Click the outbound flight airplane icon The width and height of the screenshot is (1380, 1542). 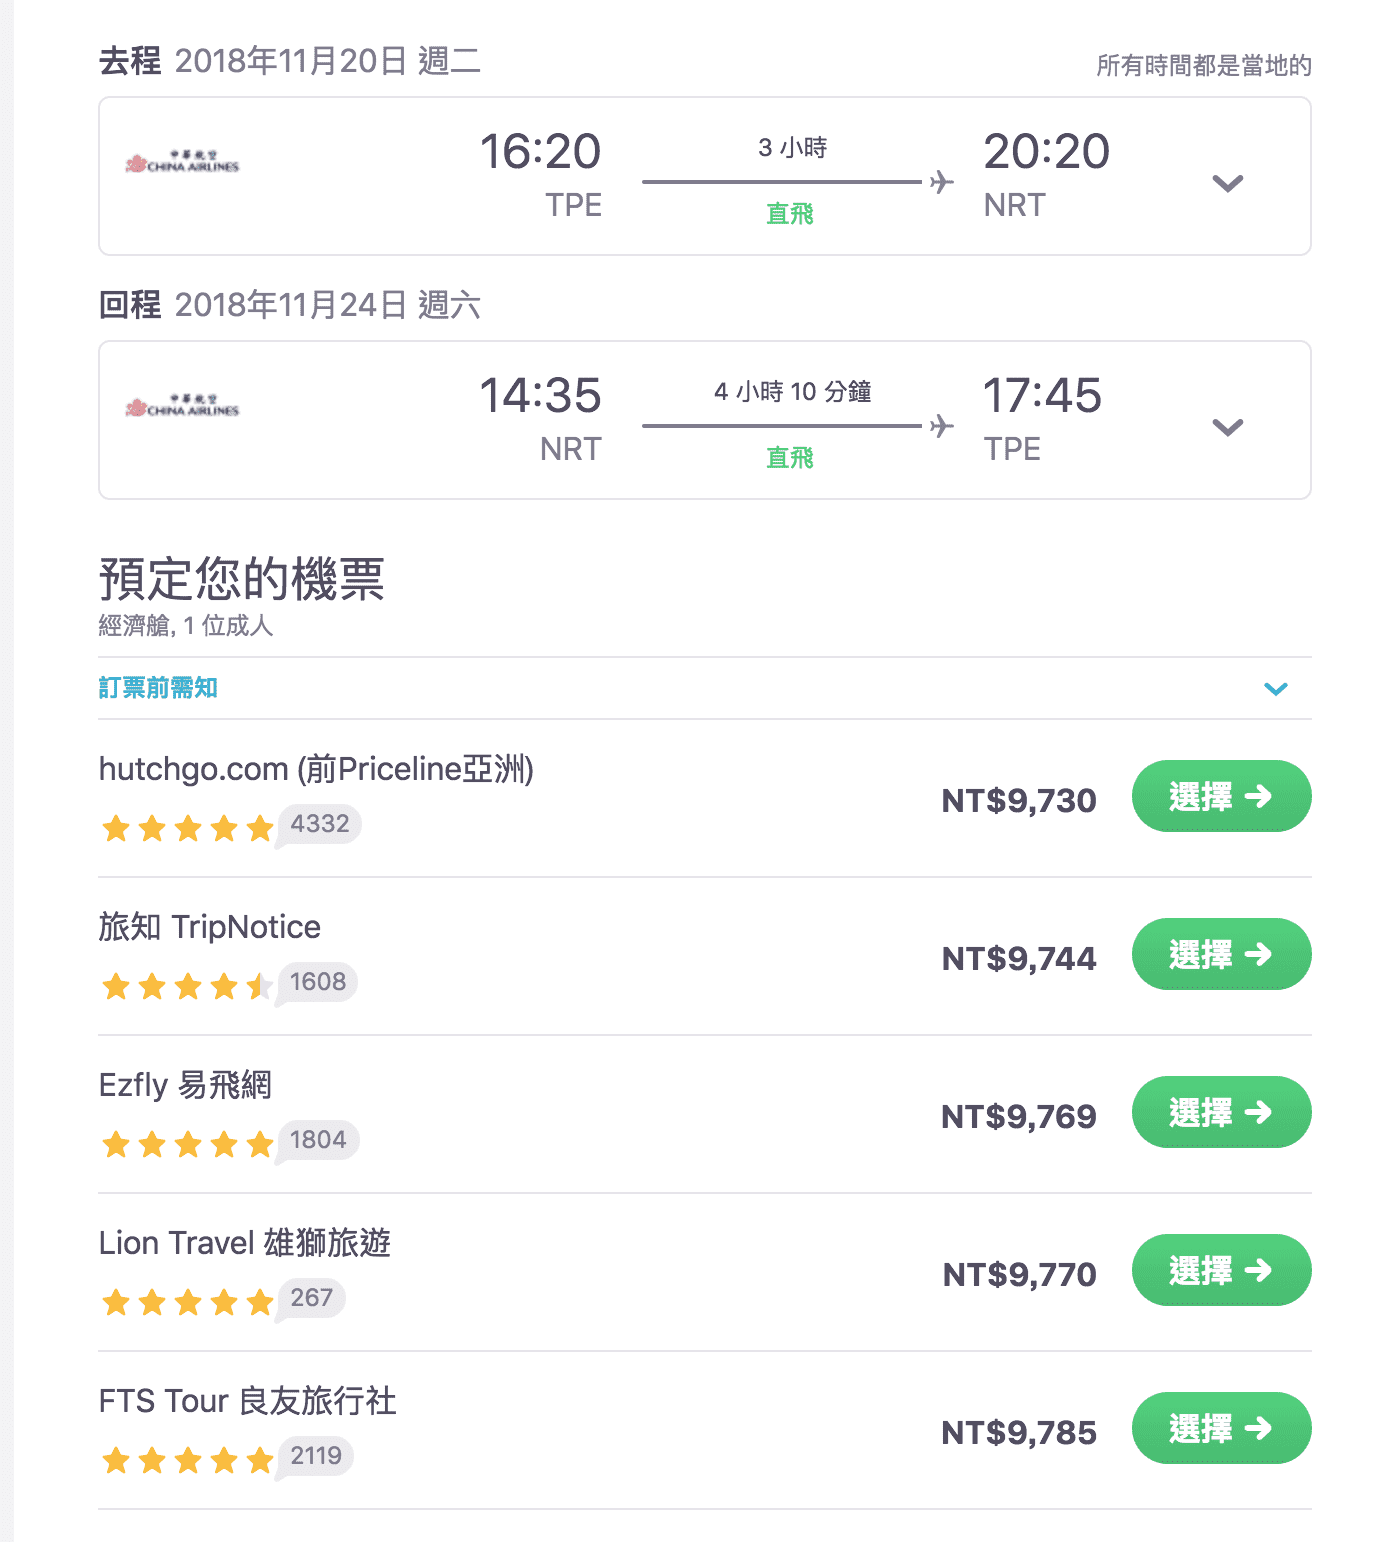(941, 182)
